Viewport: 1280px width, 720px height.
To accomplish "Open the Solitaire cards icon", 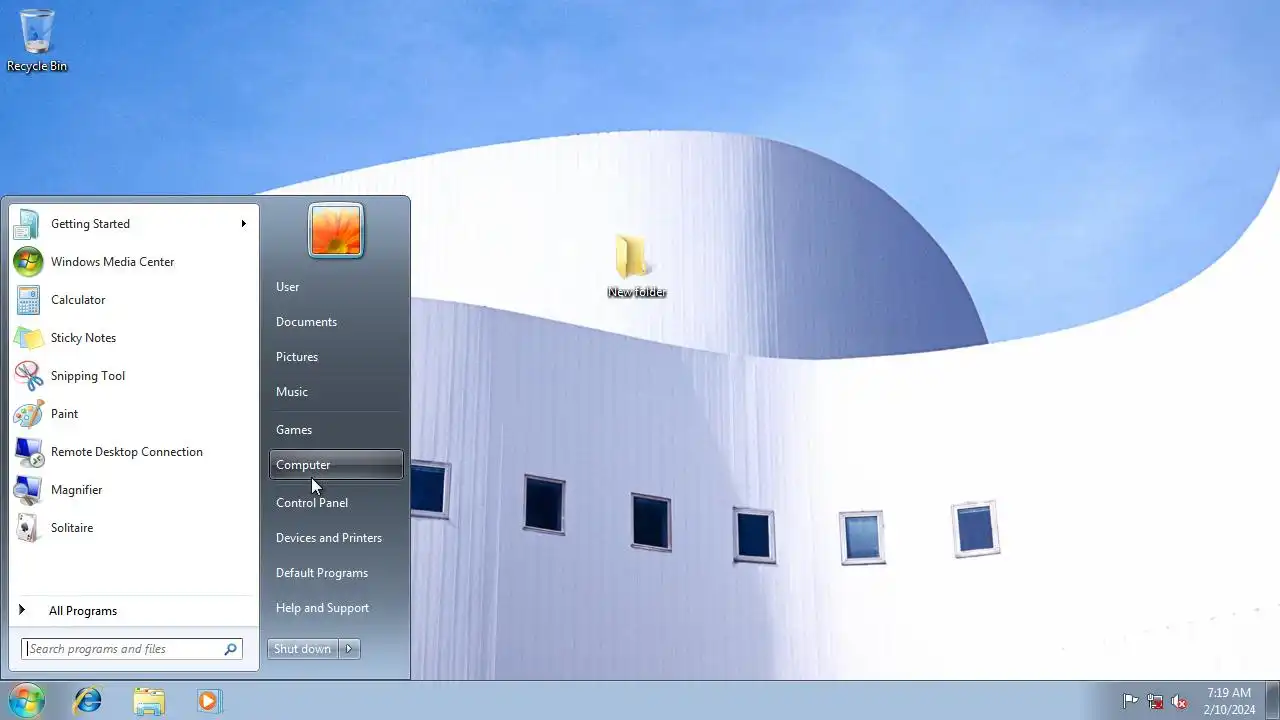I will [28, 528].
